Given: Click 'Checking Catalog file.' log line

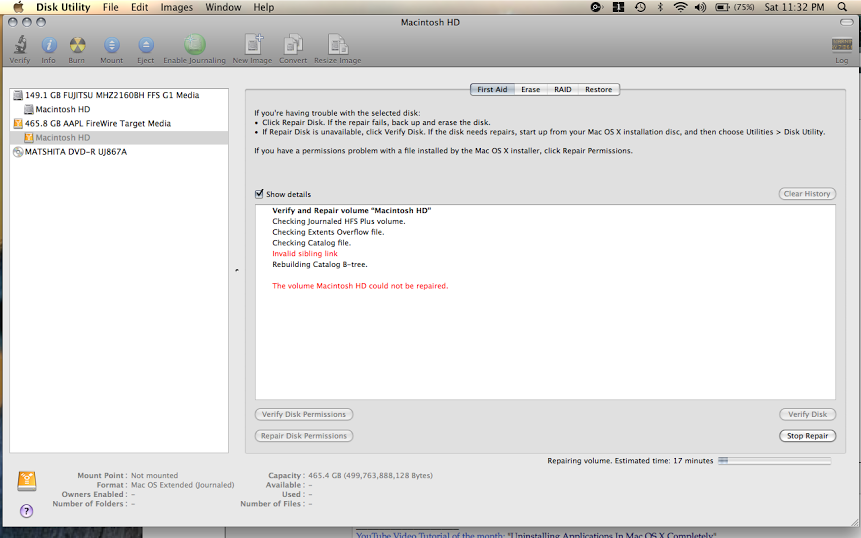Looking at the screenshot, I should pyautogui.click(x=311, y=243).
